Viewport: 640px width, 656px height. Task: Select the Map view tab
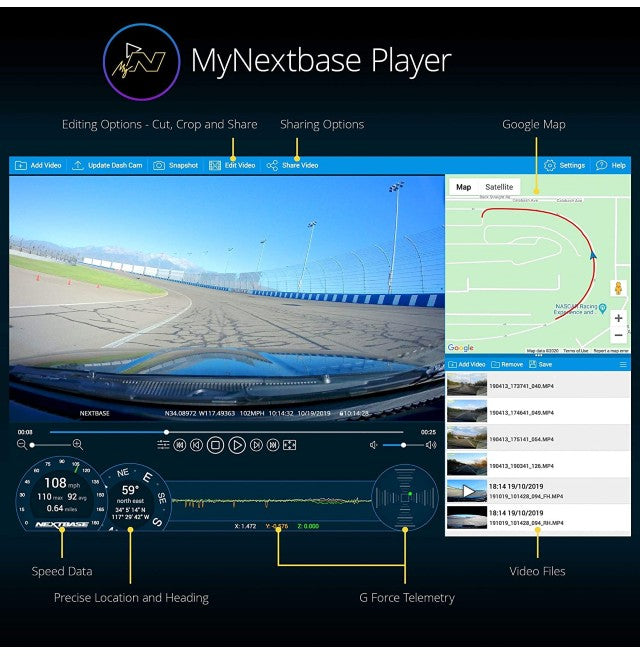tap(463, 187)
